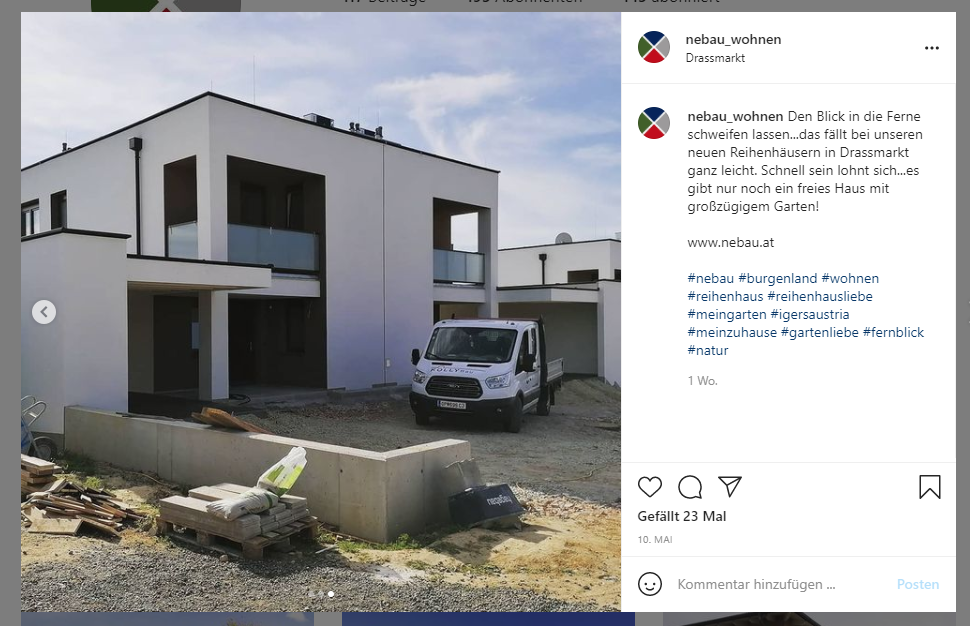
Task: View who liked via Gefällt 23 Mal
Action: point(682,516)
